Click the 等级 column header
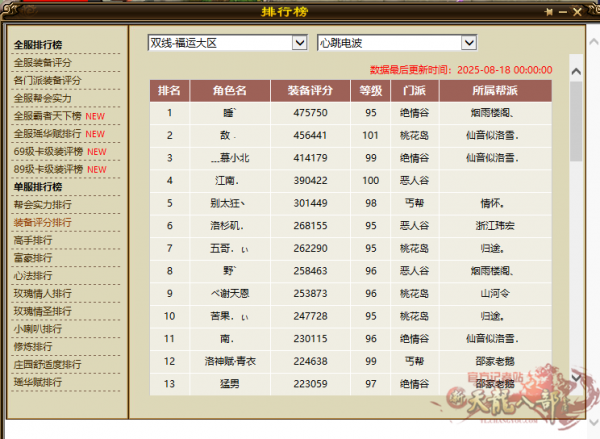This screenshot has height=439, width=600. point(370,91)
